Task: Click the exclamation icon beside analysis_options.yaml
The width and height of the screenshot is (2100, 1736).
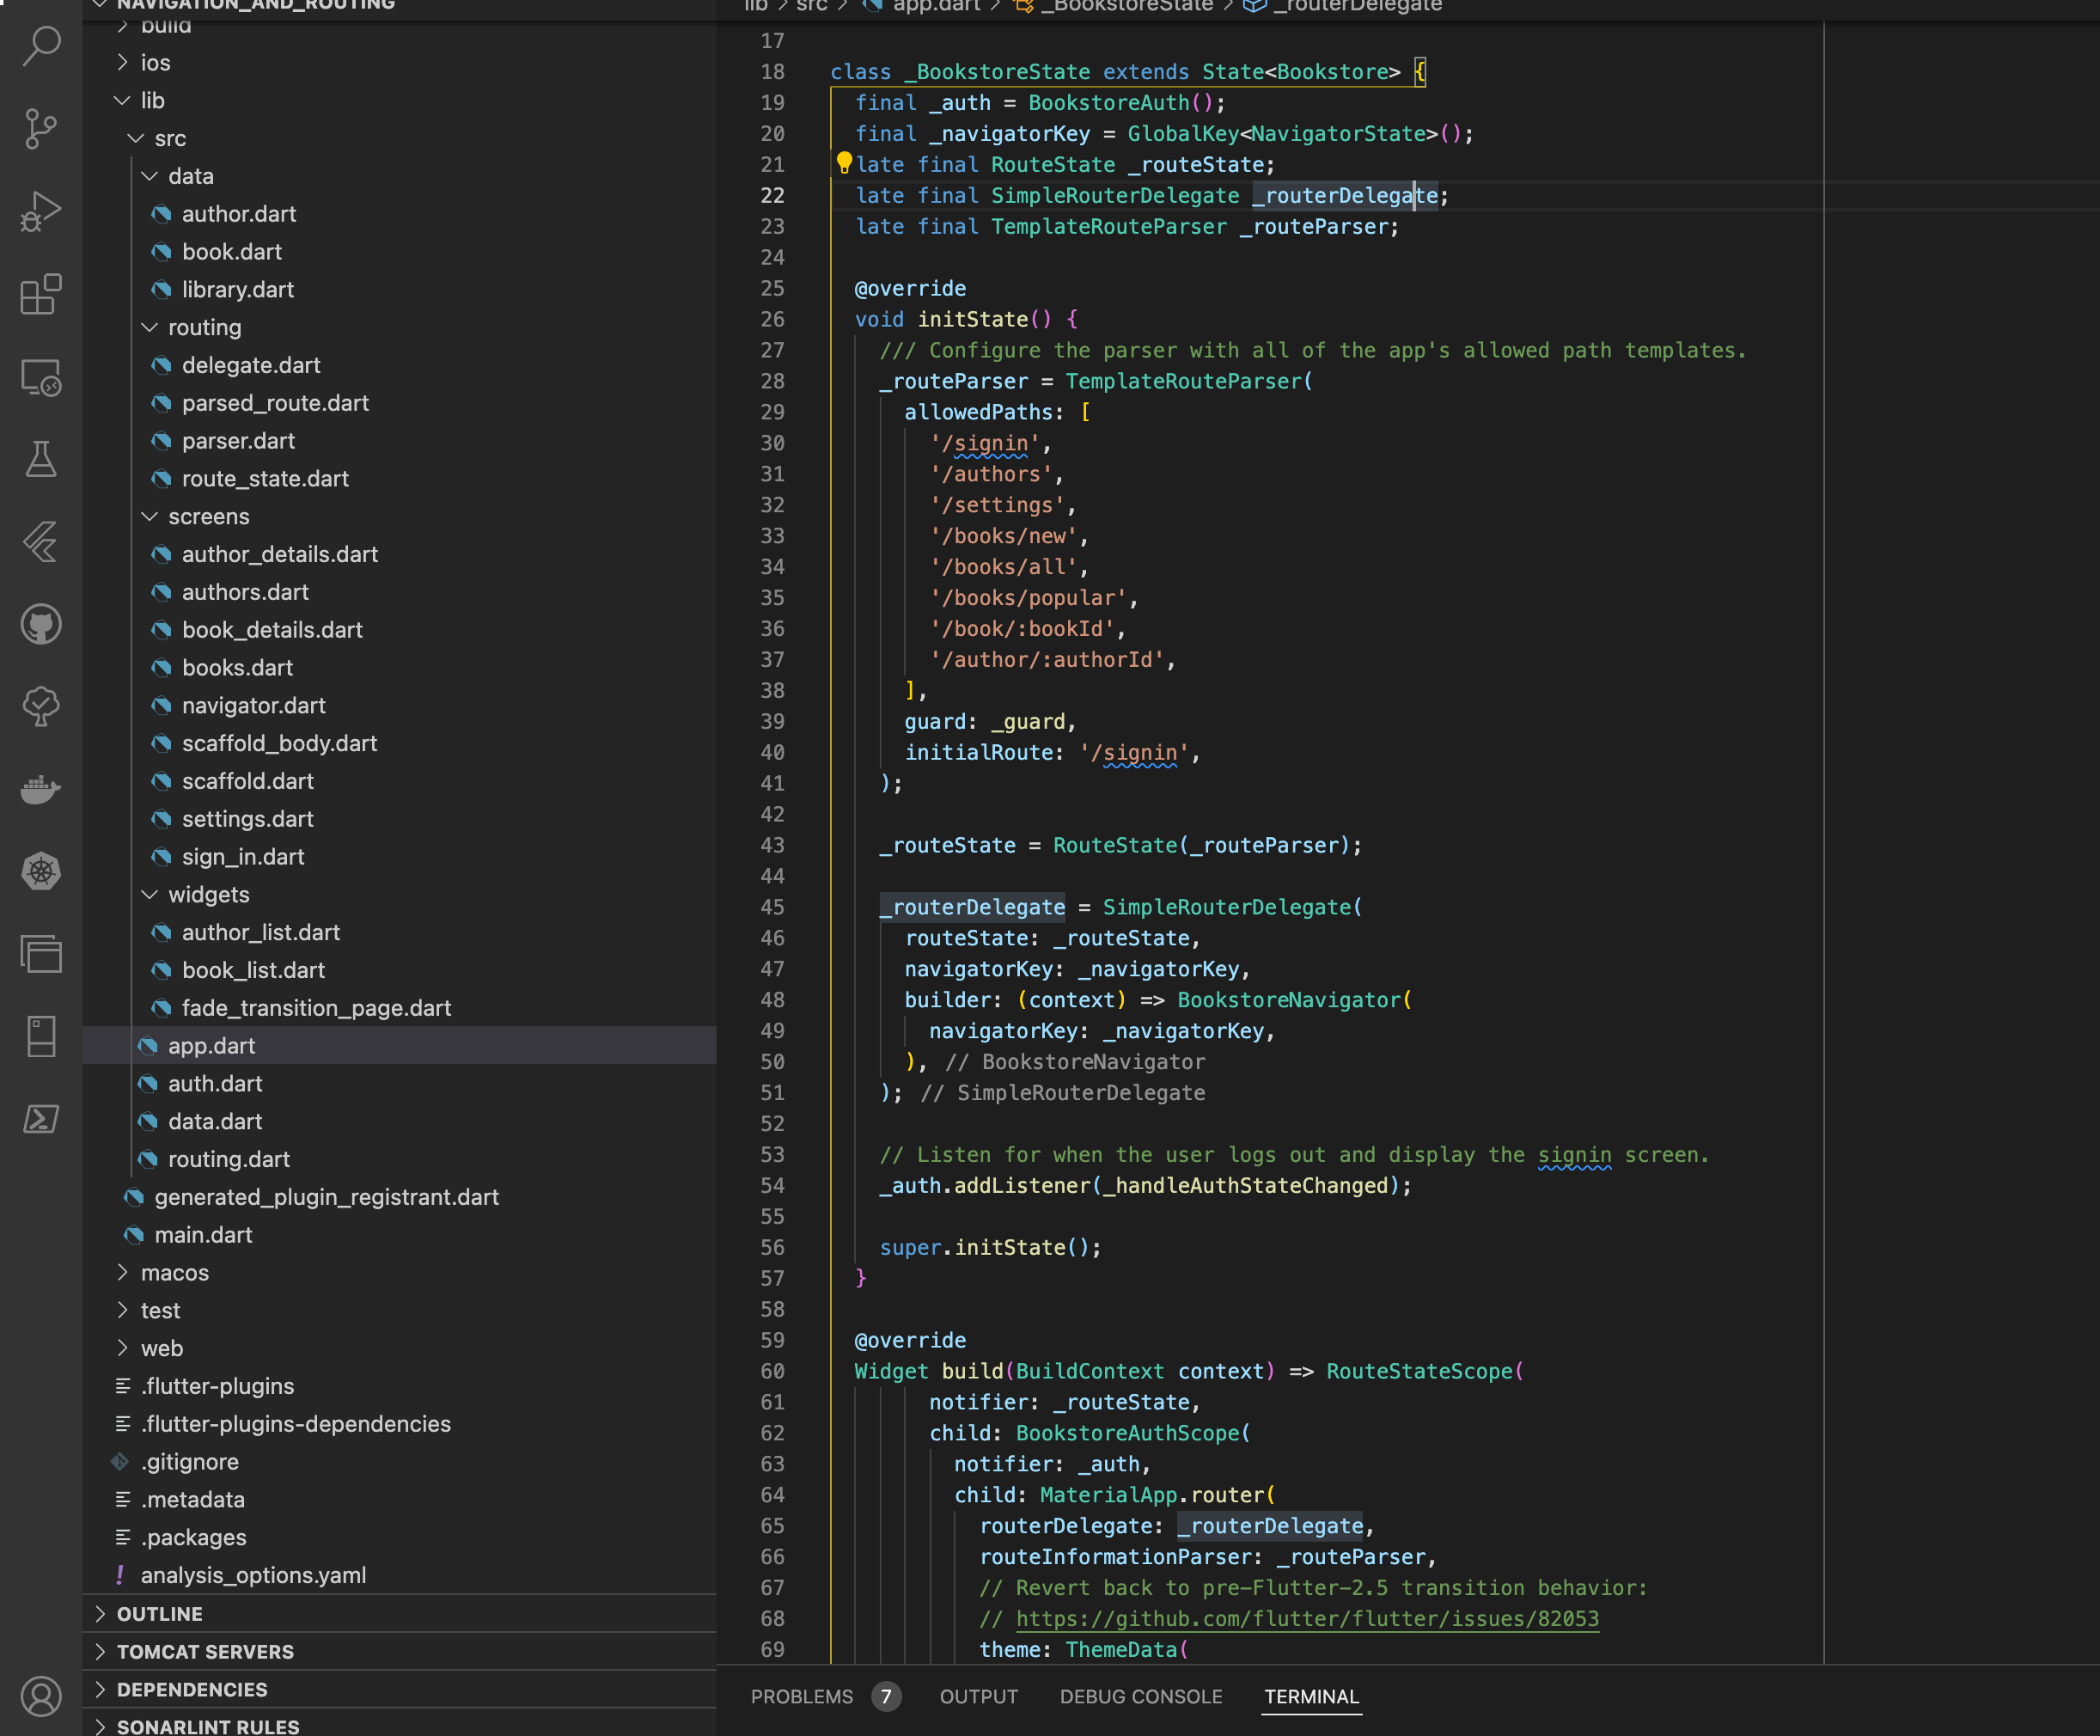Action: pos(120,1575)
